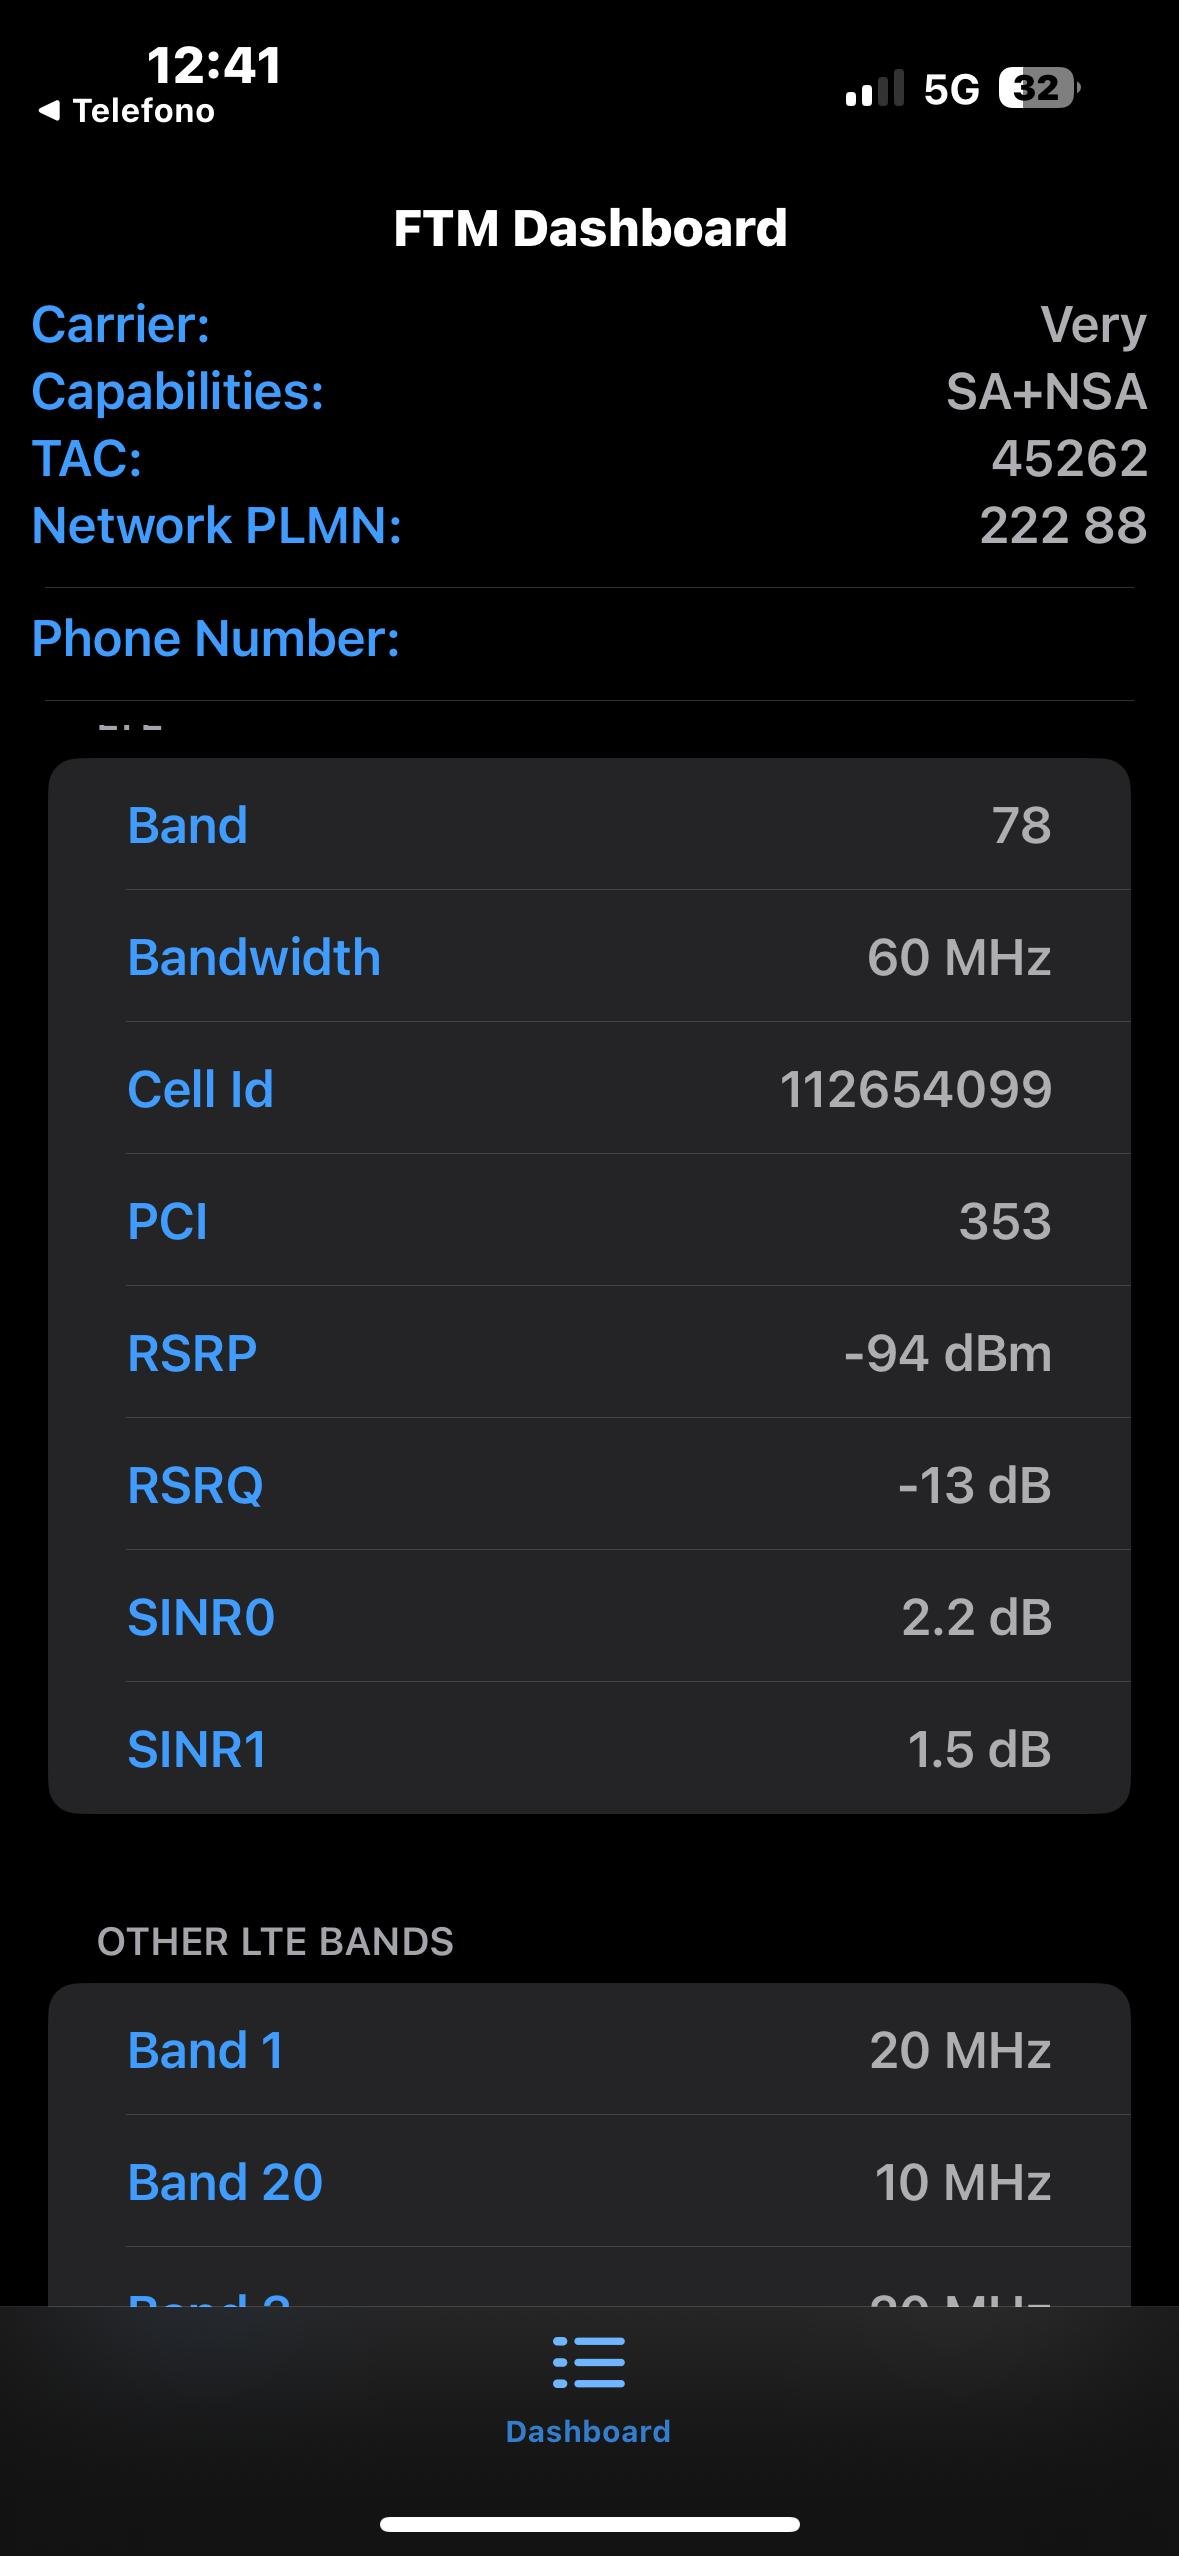
Task: Tap the SINR1 row
Action: [589, 1750]
